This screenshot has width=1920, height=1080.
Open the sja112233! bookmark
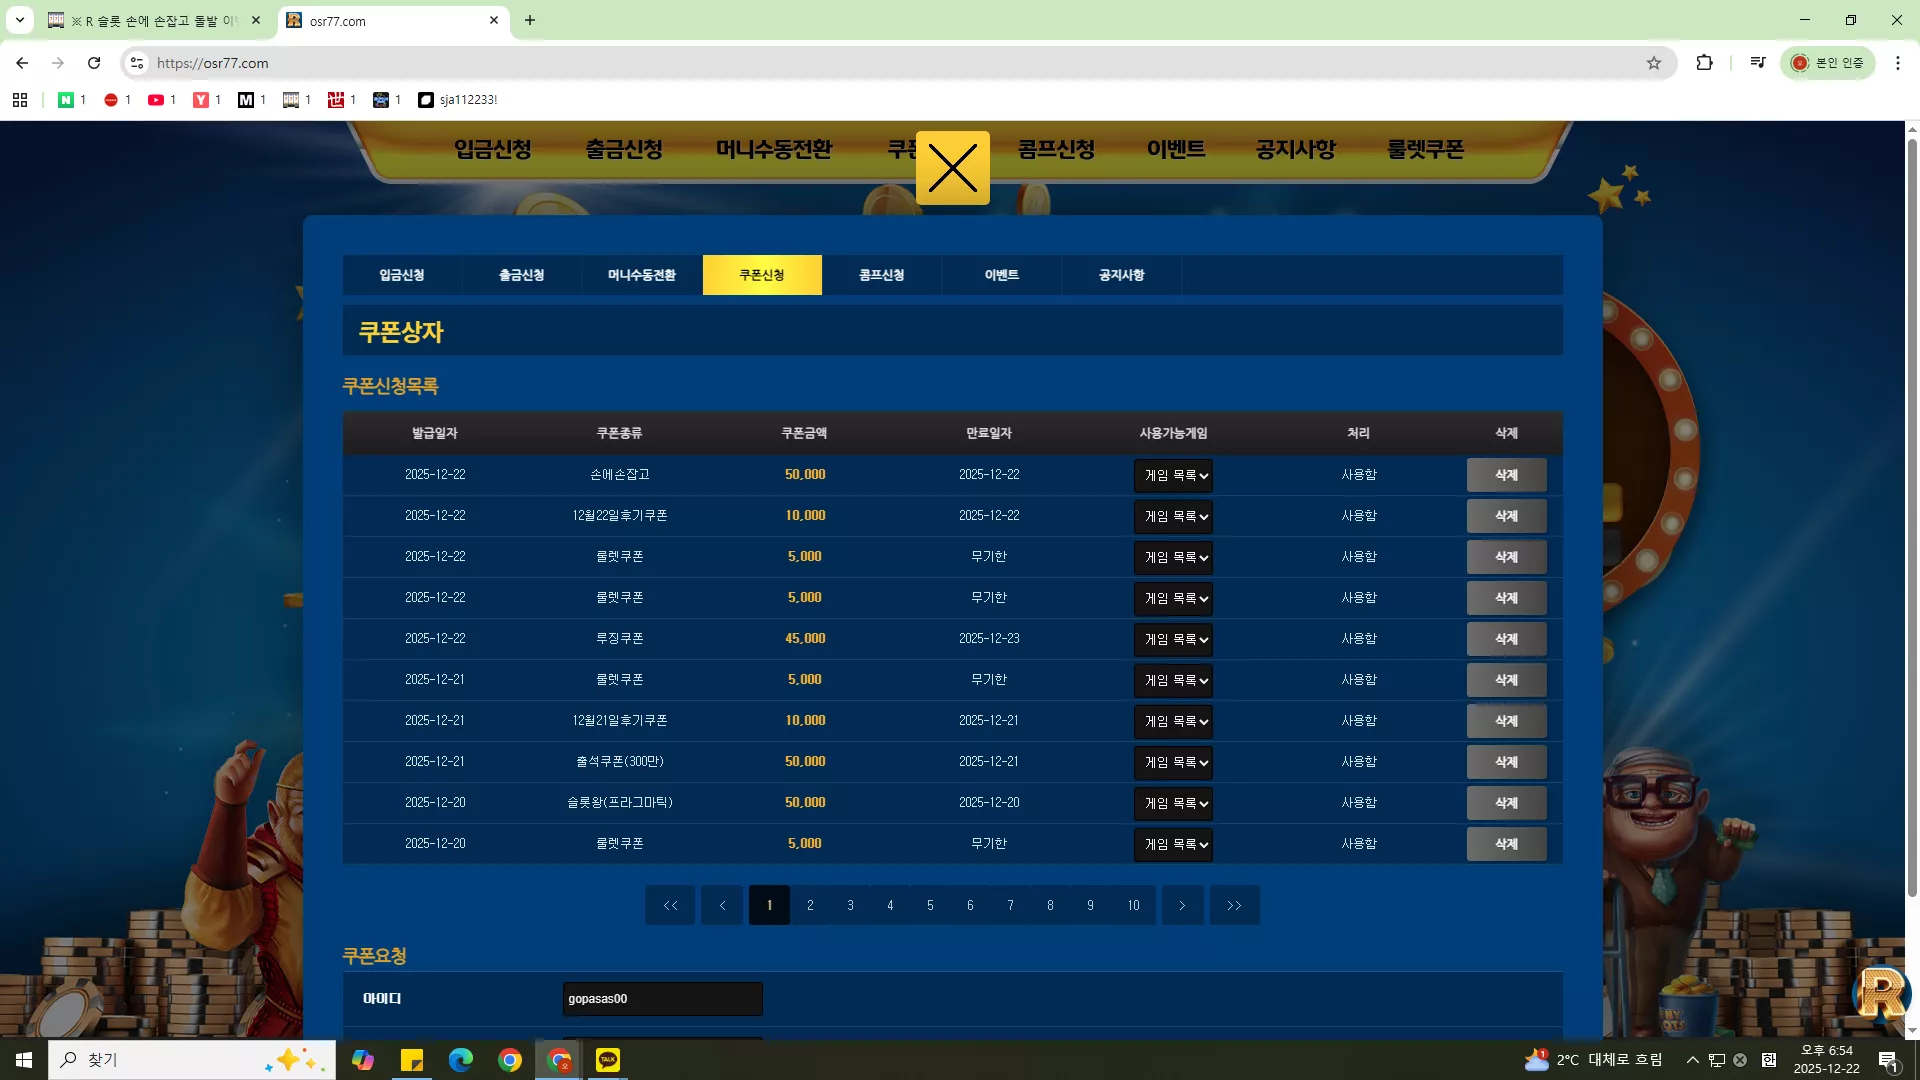click(458, 100)
